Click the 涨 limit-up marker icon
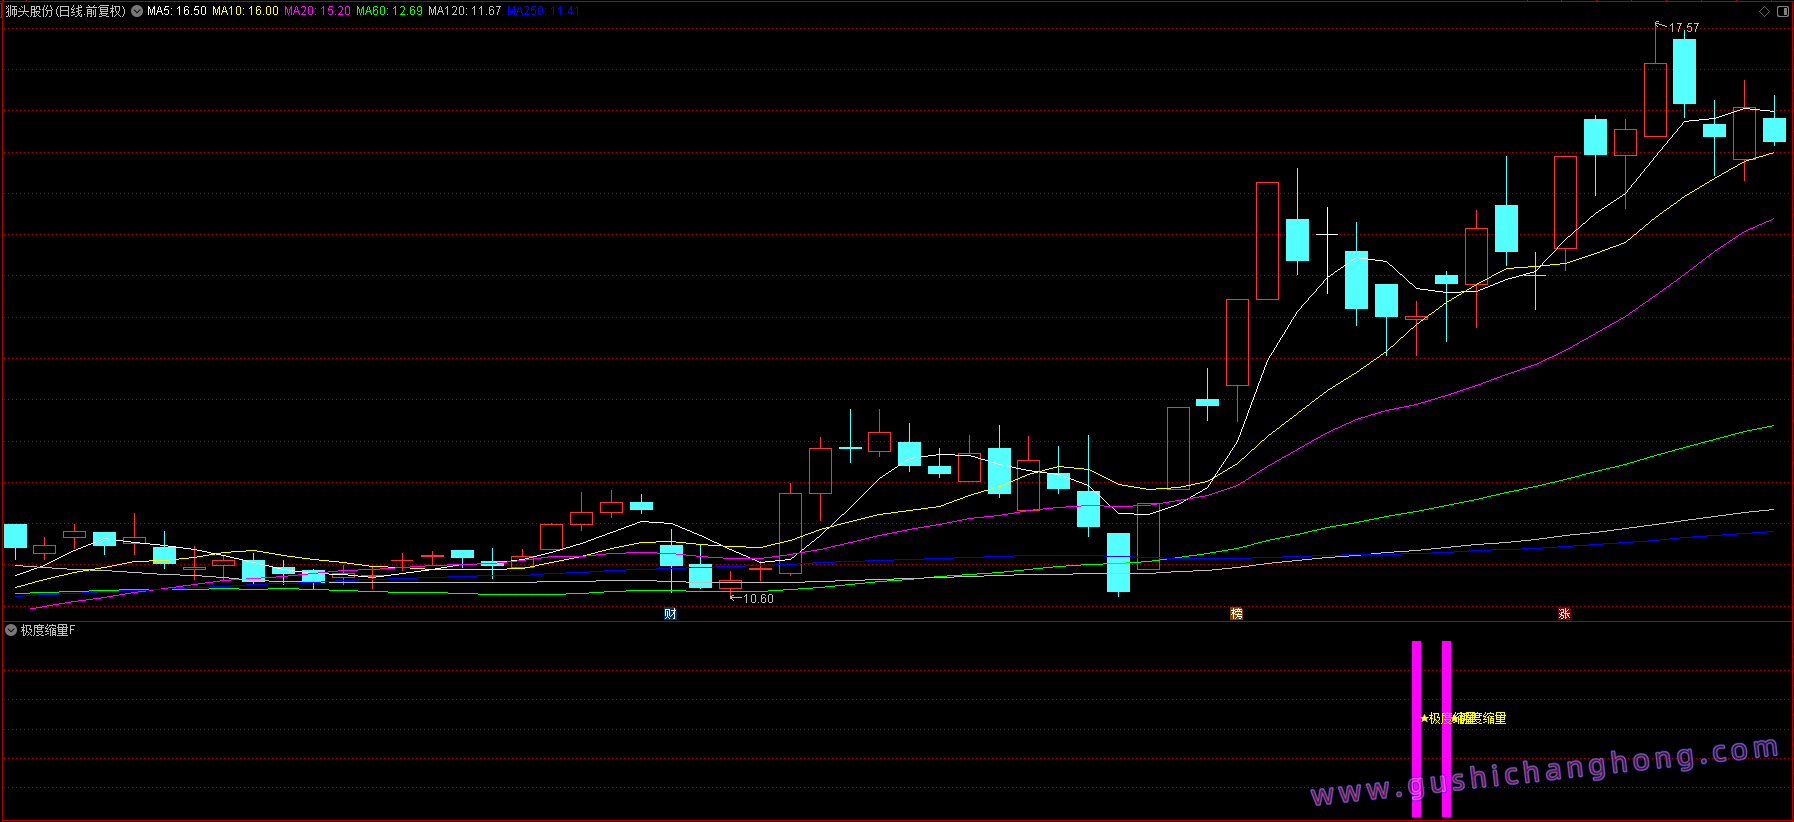Screen dimensions: 1794x822 pyautogui.click(x=1564, y=614)
